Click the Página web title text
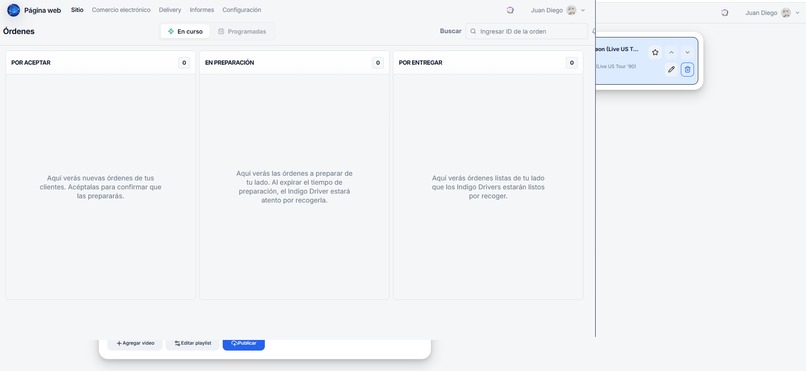 click(x=42, y=10)
